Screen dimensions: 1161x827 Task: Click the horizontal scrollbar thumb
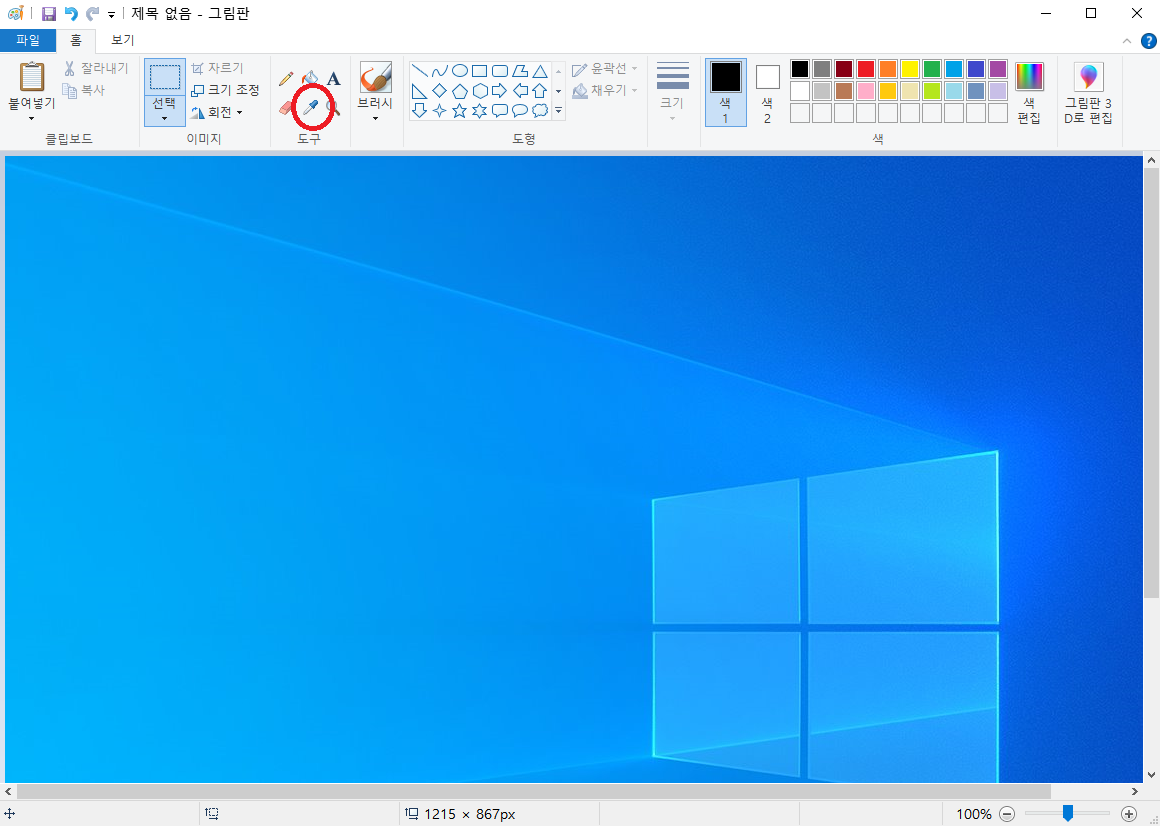[x=534, y=791]
